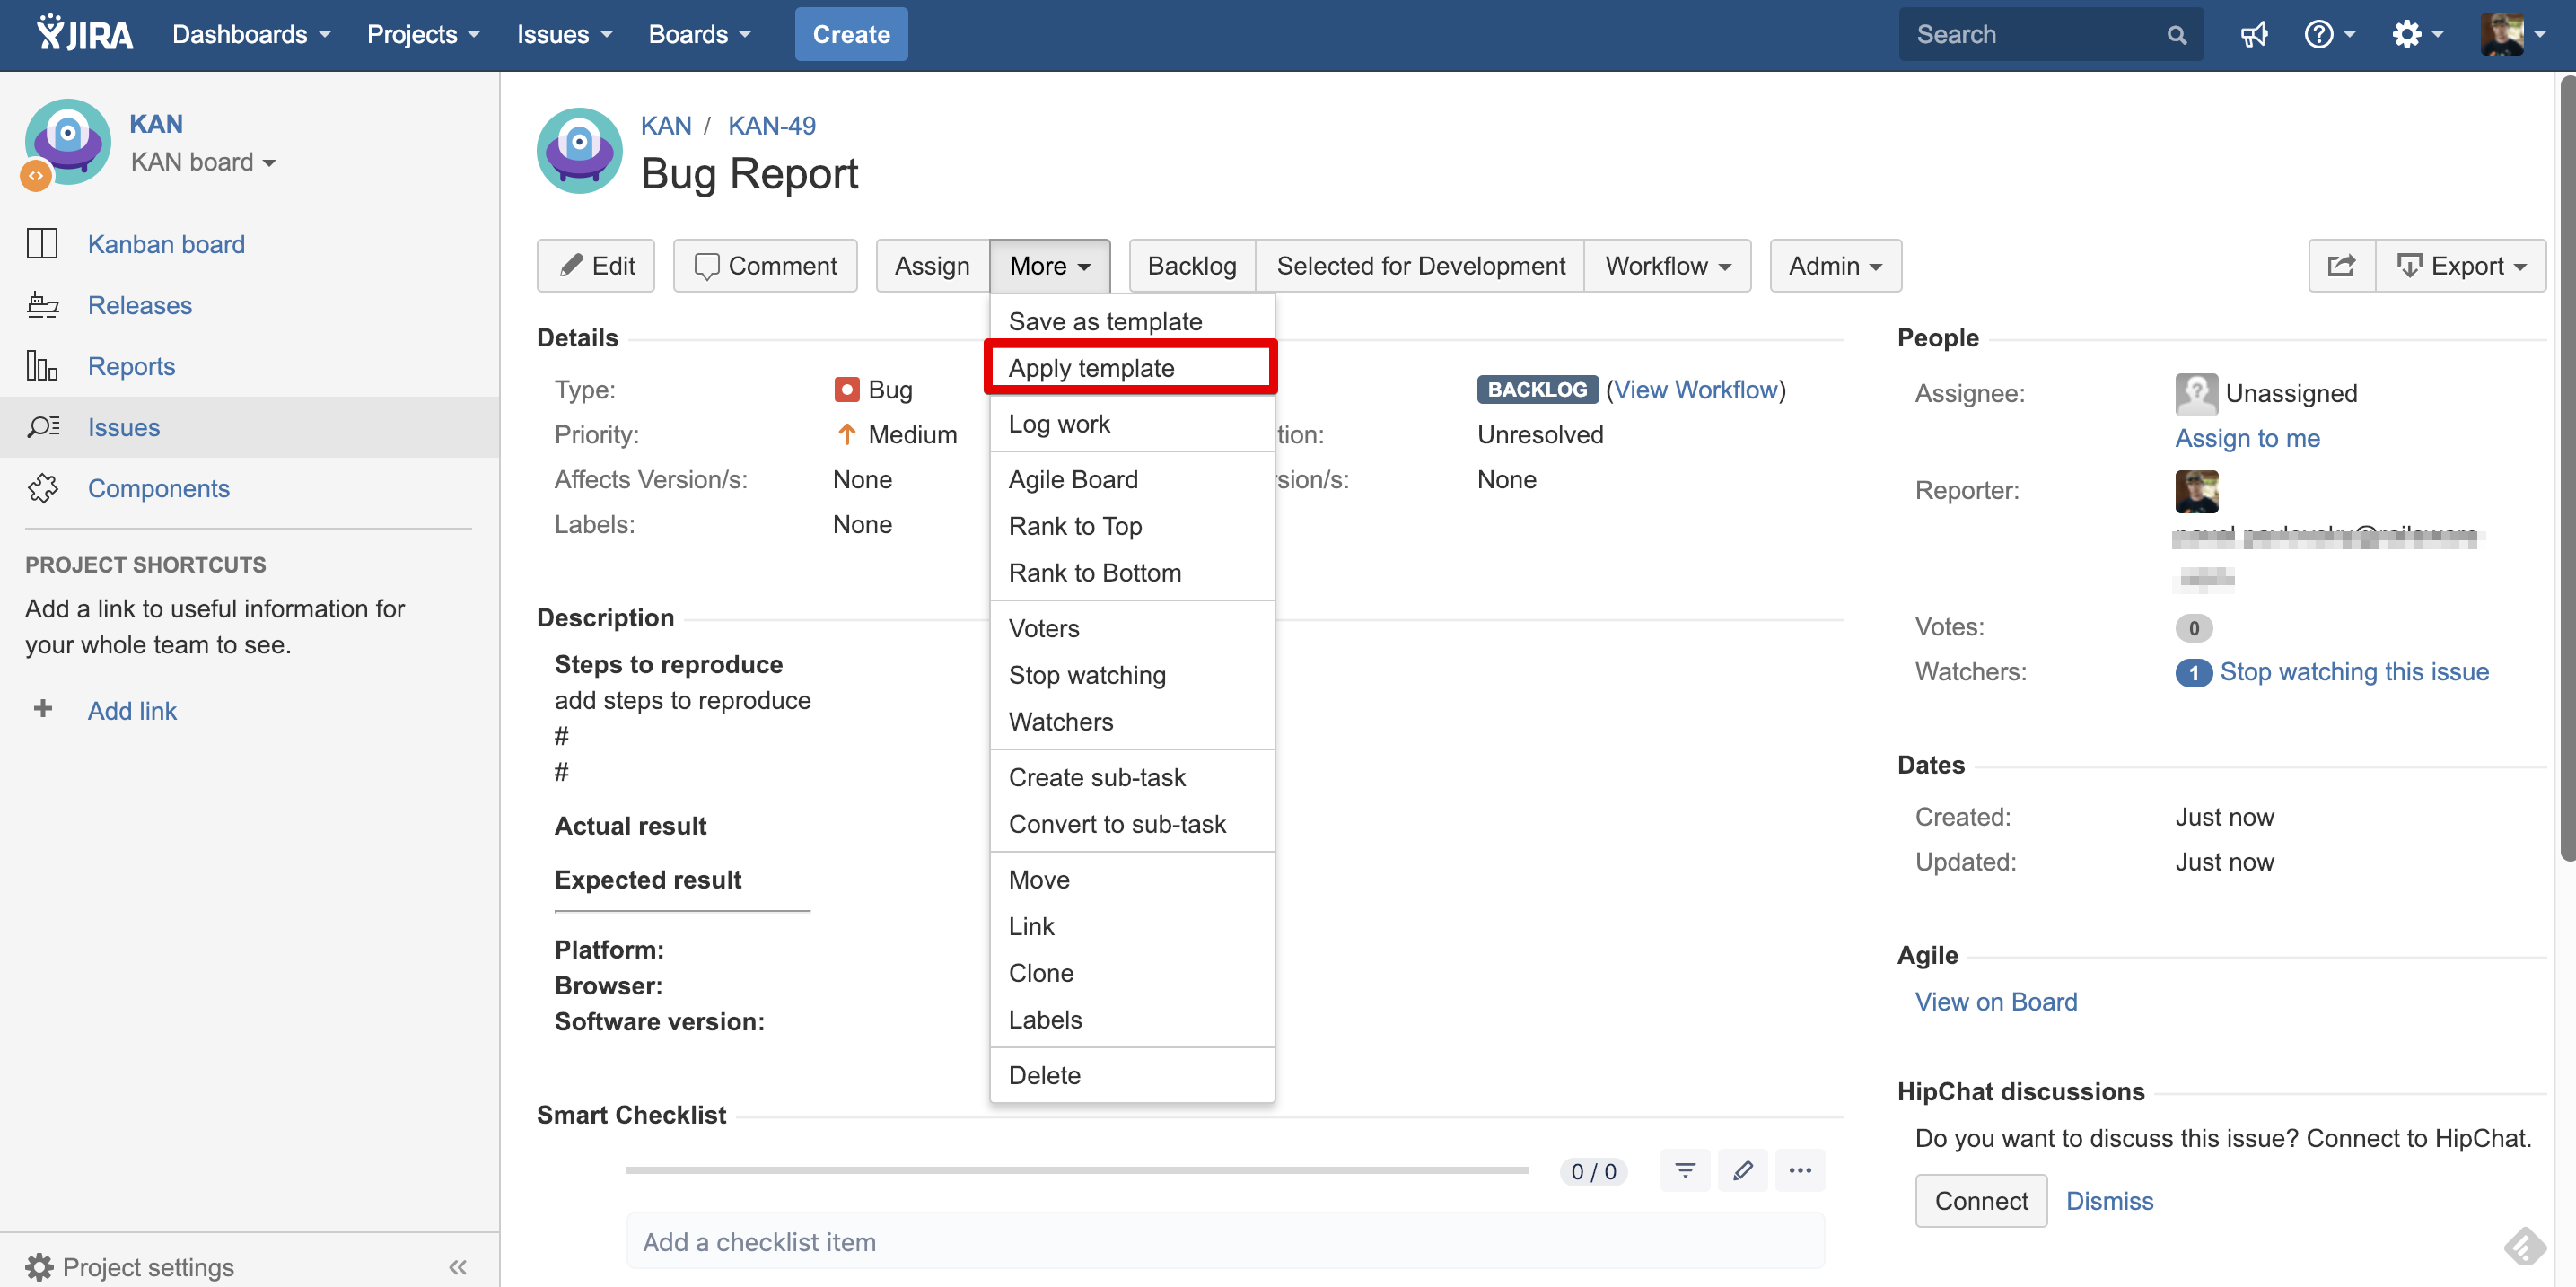The height and width of the screenshot is (1287, 2576).
Task: Click the checklist filter icon
Action: [x=1685, y=1171]
